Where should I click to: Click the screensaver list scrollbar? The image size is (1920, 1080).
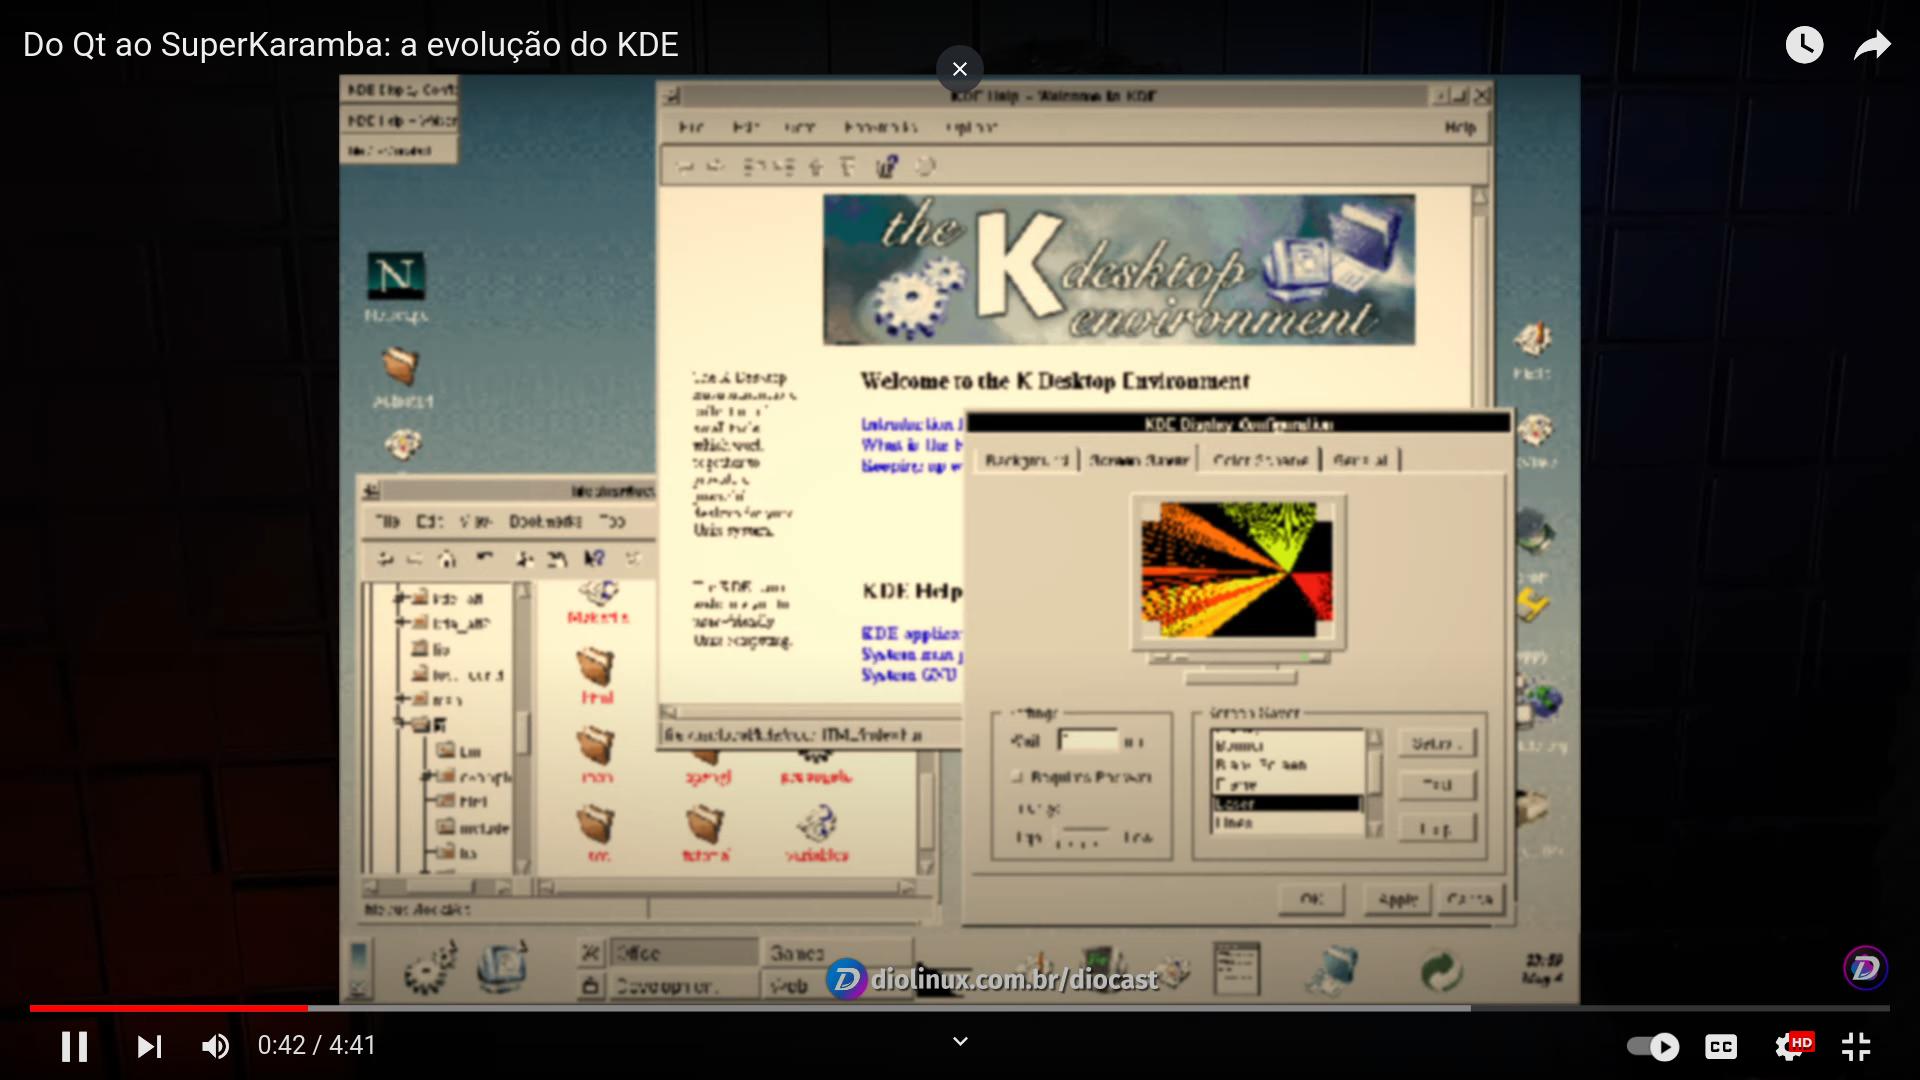[1374, 782]
